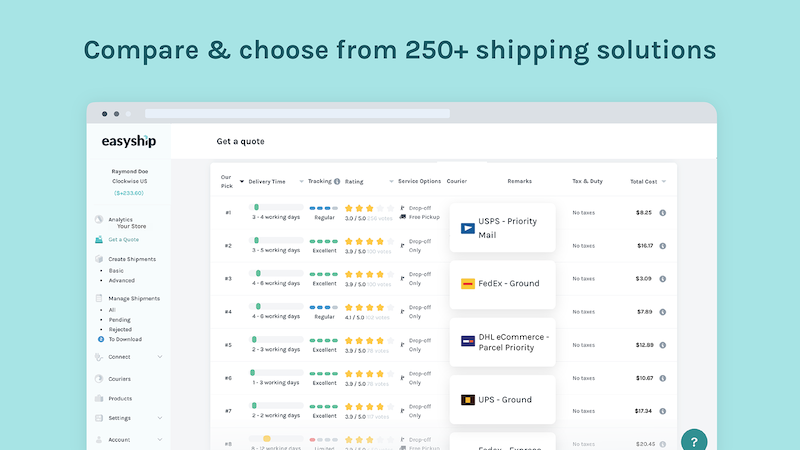Click the Tracking info icon in header

coord(337,181)
